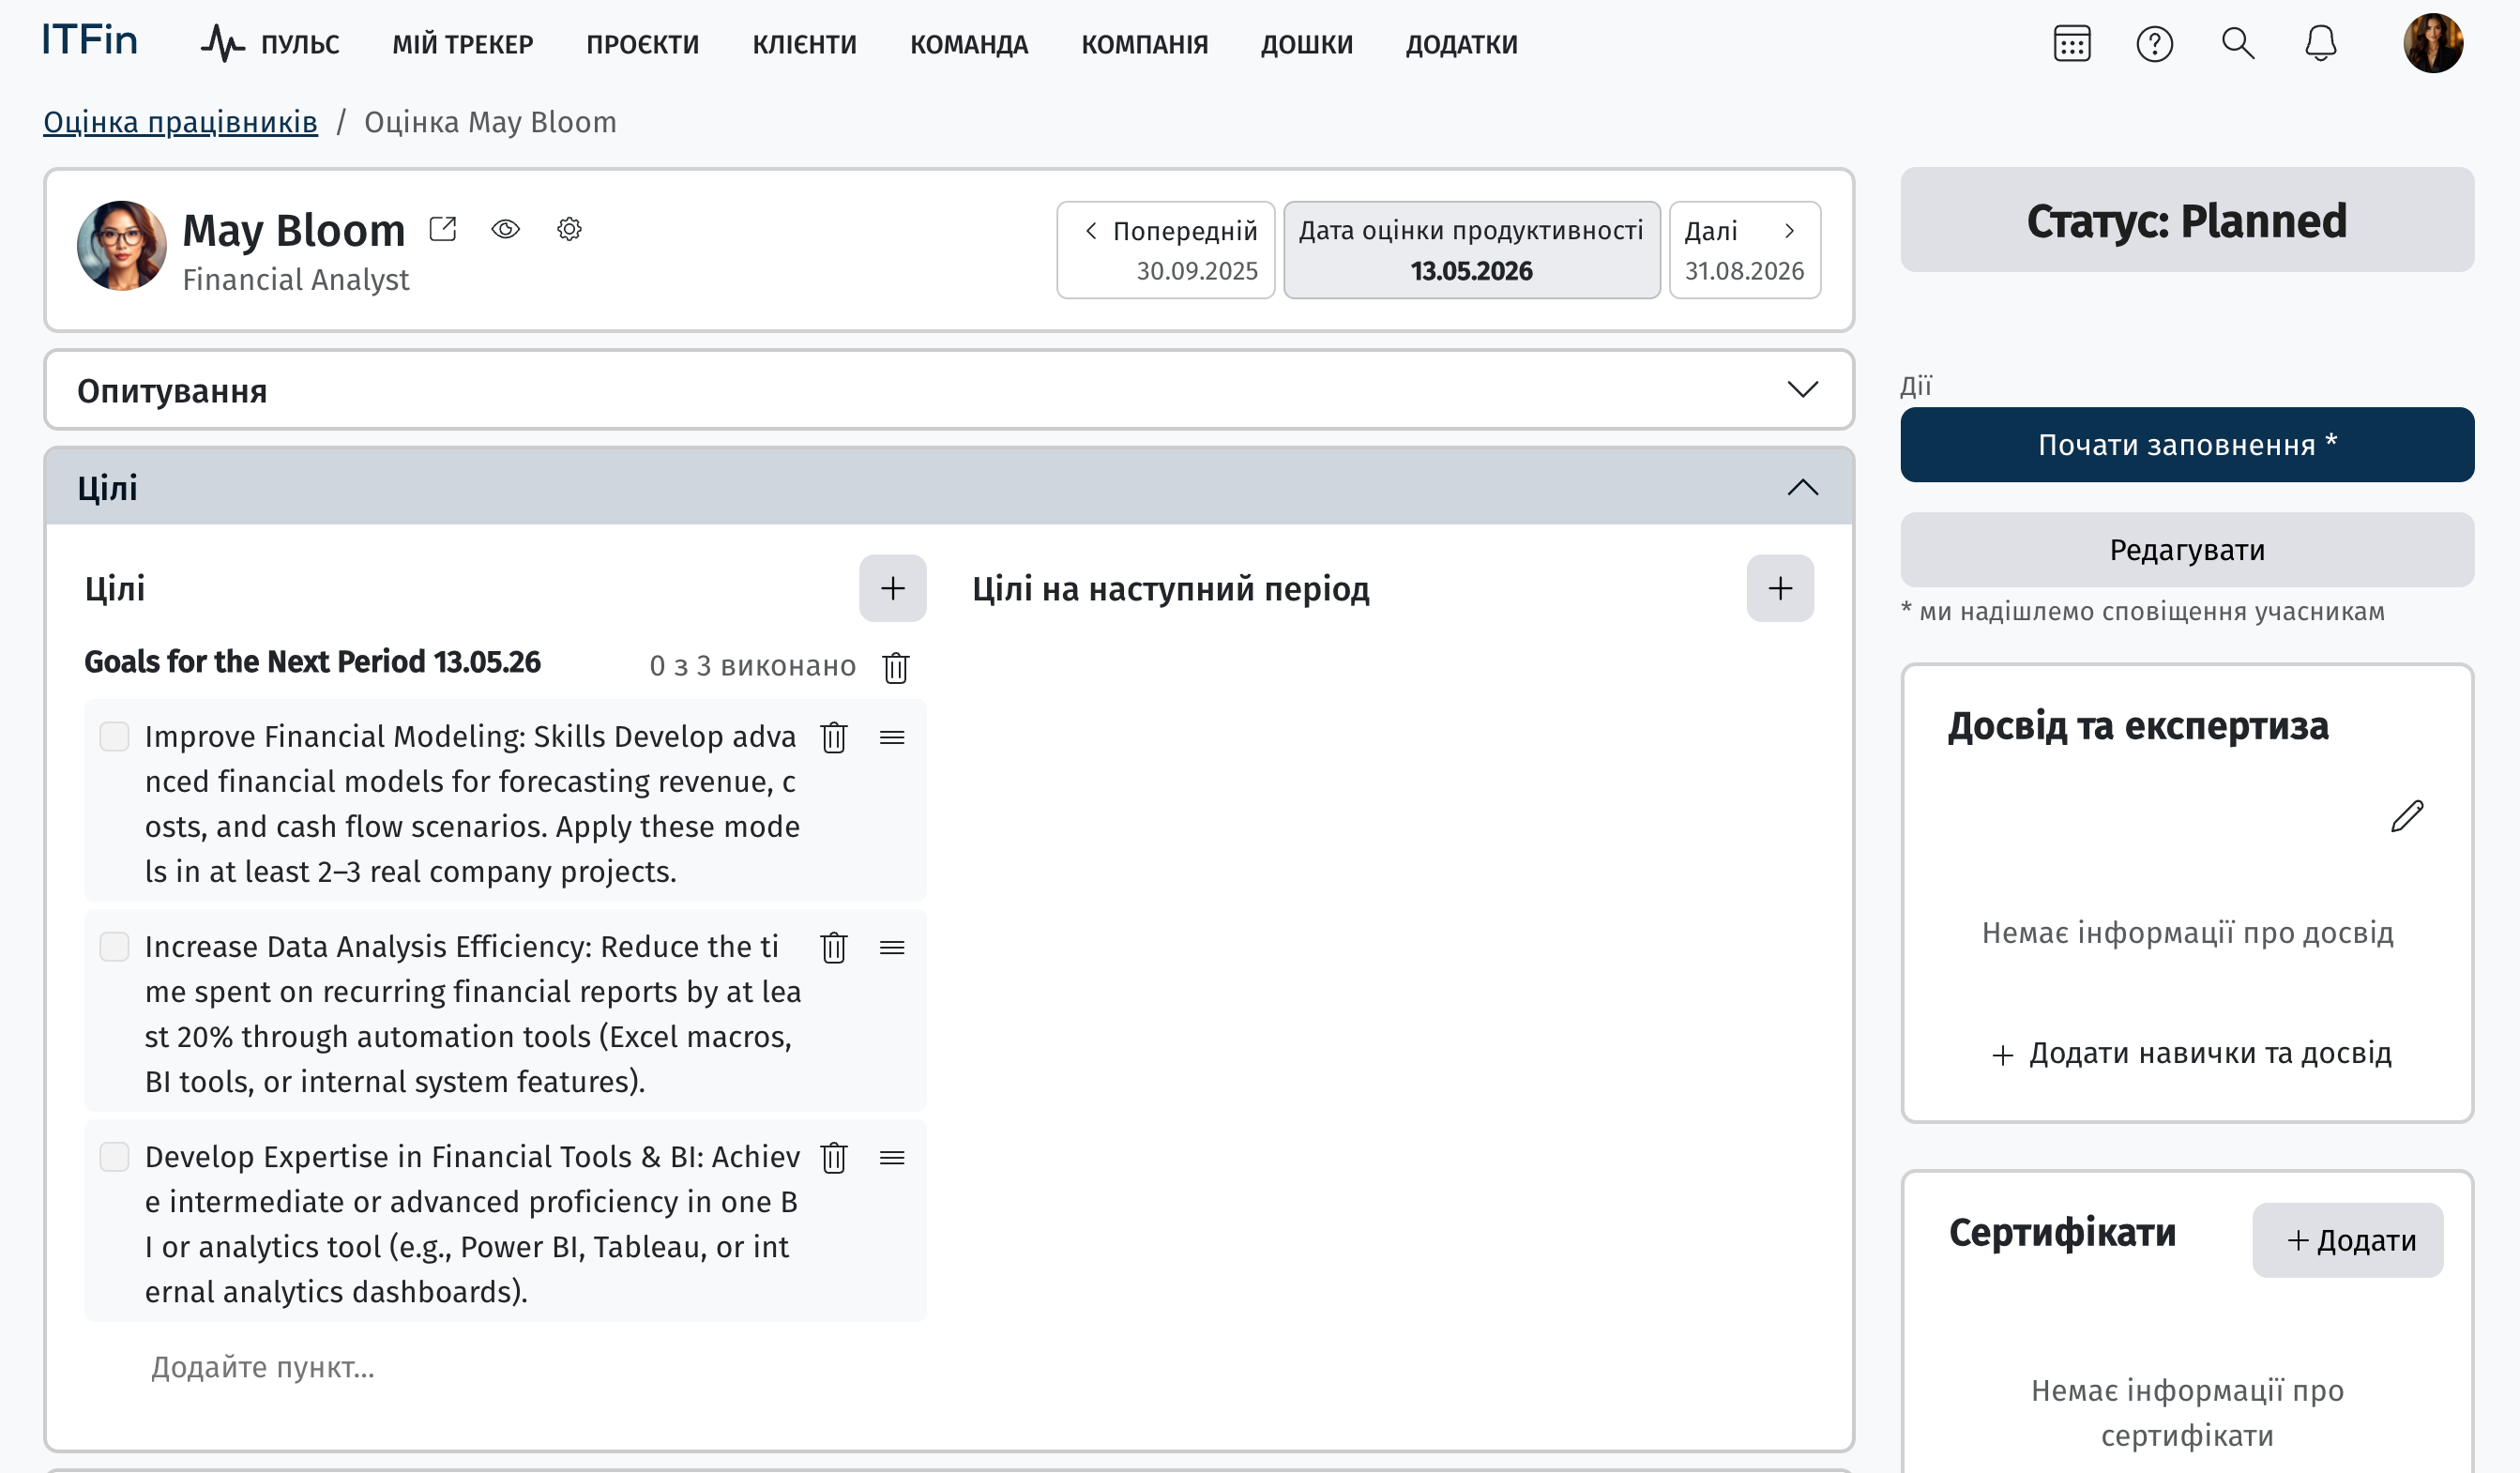This screenshot has height=1473, width=2520.
Task: Open the calendar icon in top bar
Action: click(x=2071, y=44)
